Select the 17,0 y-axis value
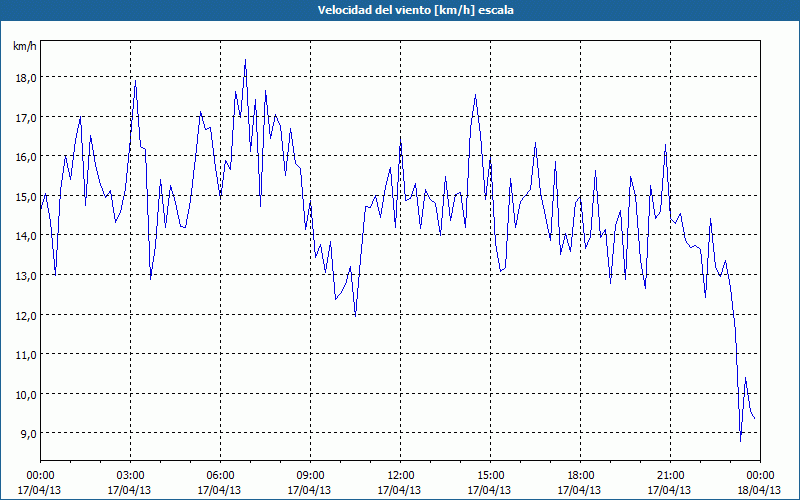 click(x=26, y=117)
